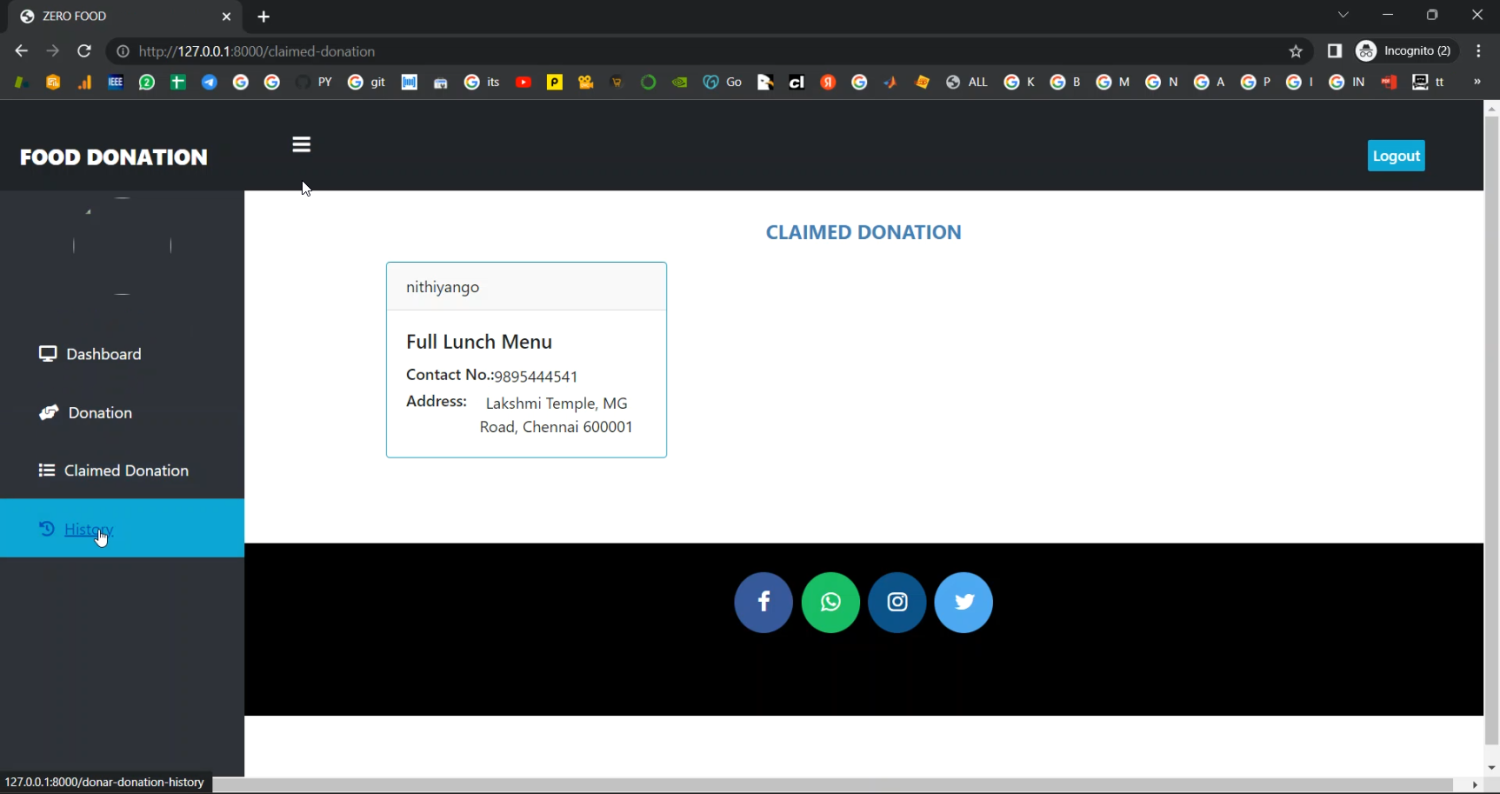Click the Logout button
Viewport: 1500px width, 794px height.
click(x=1396, y=156)
